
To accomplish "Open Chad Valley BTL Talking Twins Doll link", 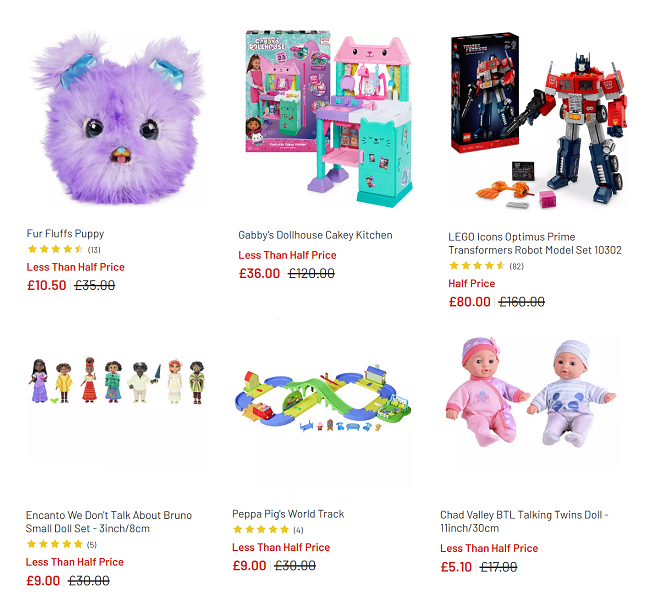I will (x=524, y=521).
